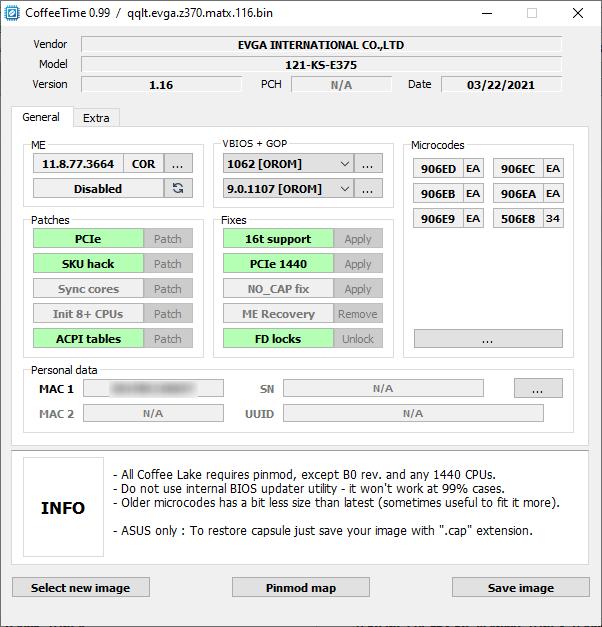Click the UUID N/A field
Viewport: 602px width, 627px height.
tap(413, 413)
